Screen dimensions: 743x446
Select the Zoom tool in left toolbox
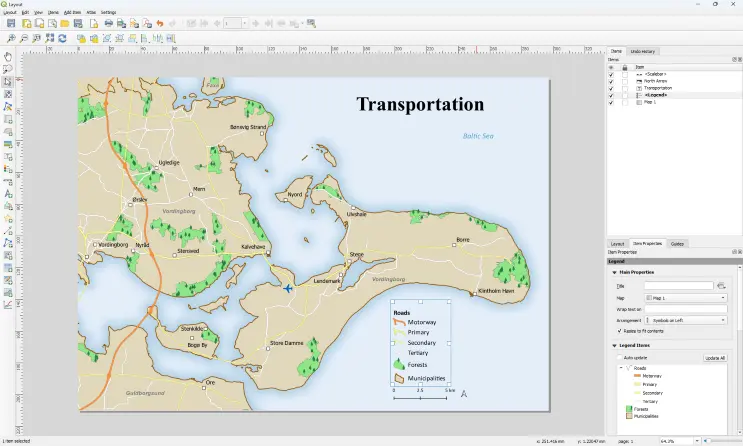pos(8,69)
